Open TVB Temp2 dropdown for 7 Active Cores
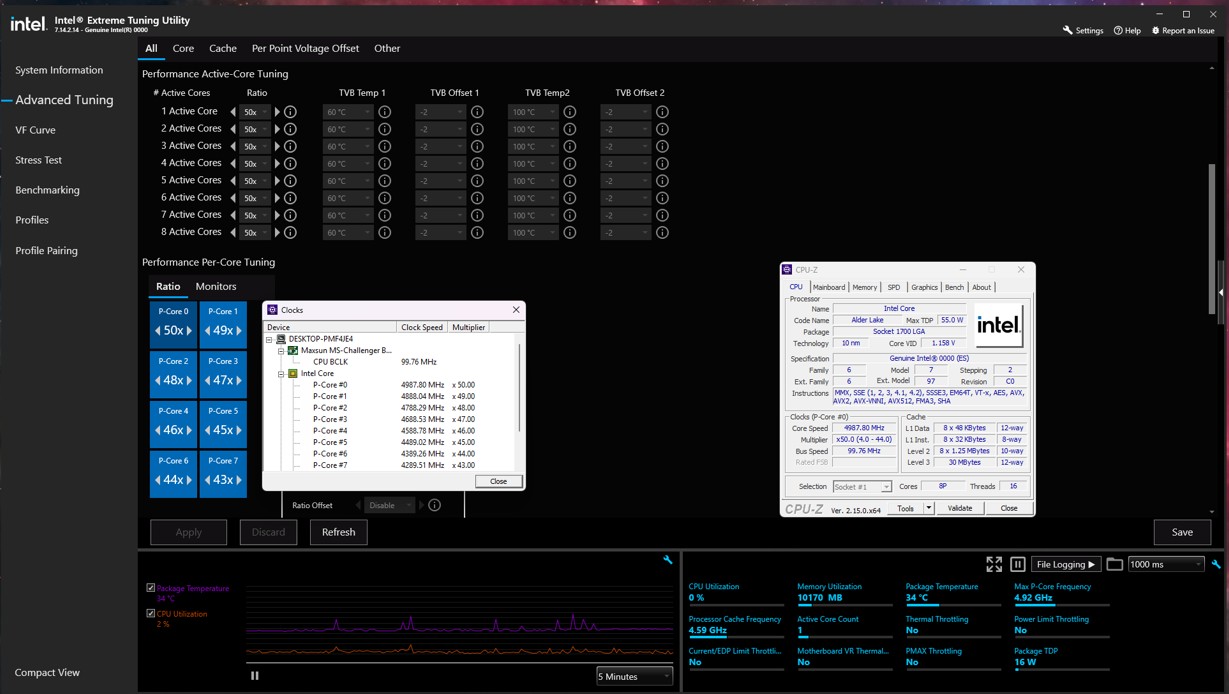 coord(533,215)
